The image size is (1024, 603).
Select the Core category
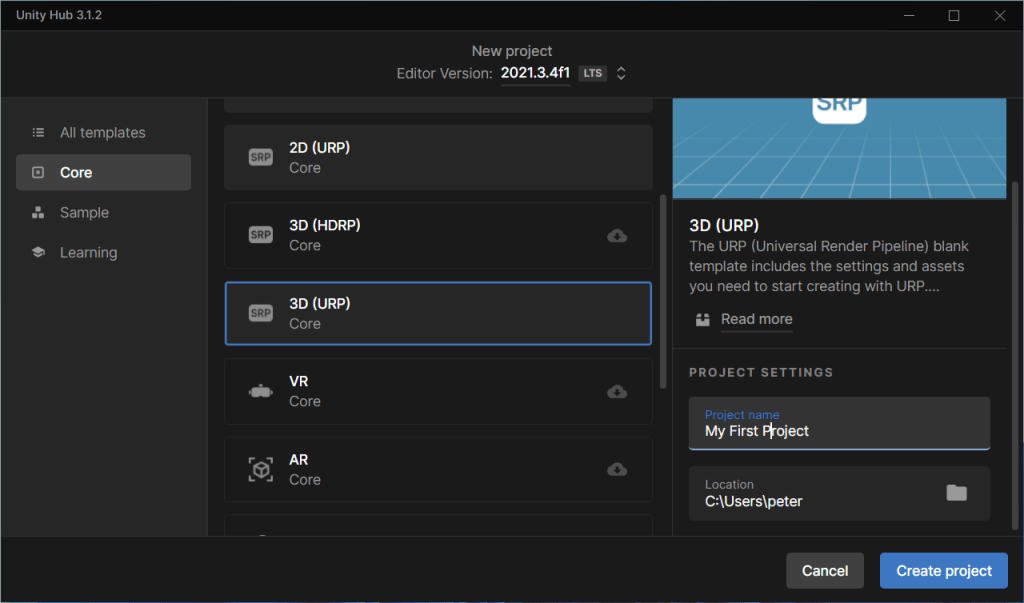click(76, 173)
